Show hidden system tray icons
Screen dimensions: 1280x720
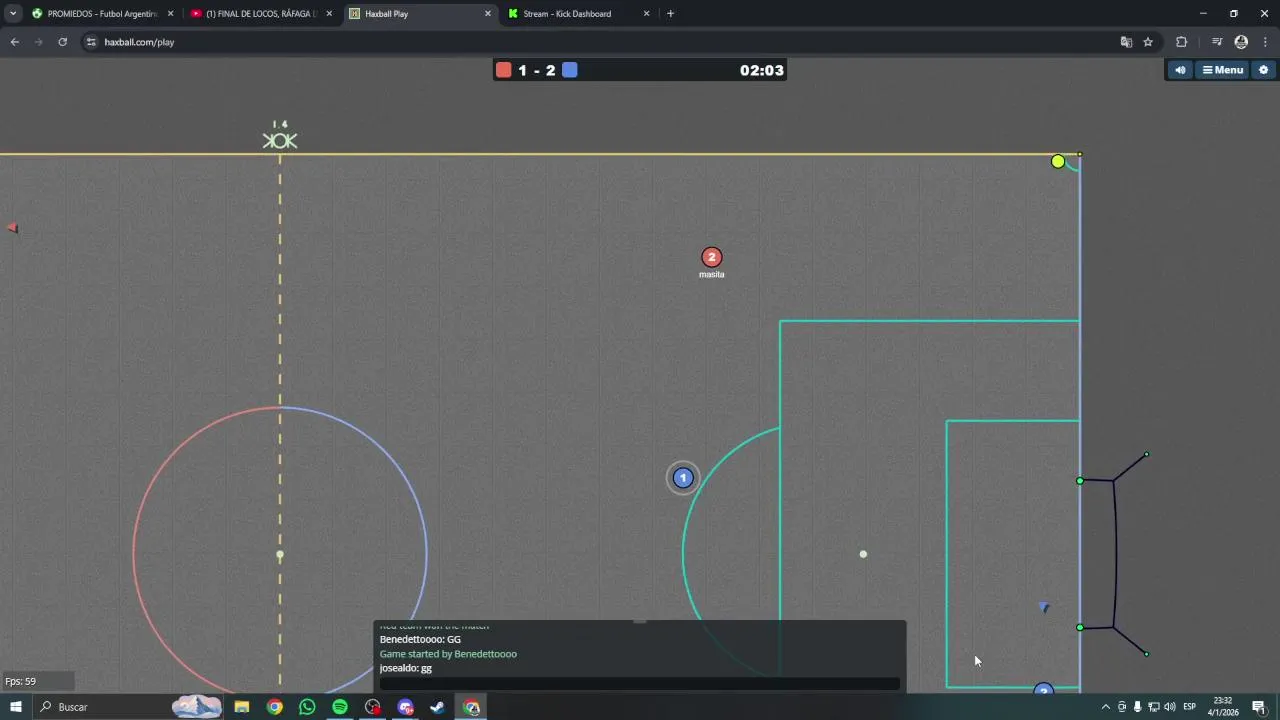click(x=1105, y=707)
